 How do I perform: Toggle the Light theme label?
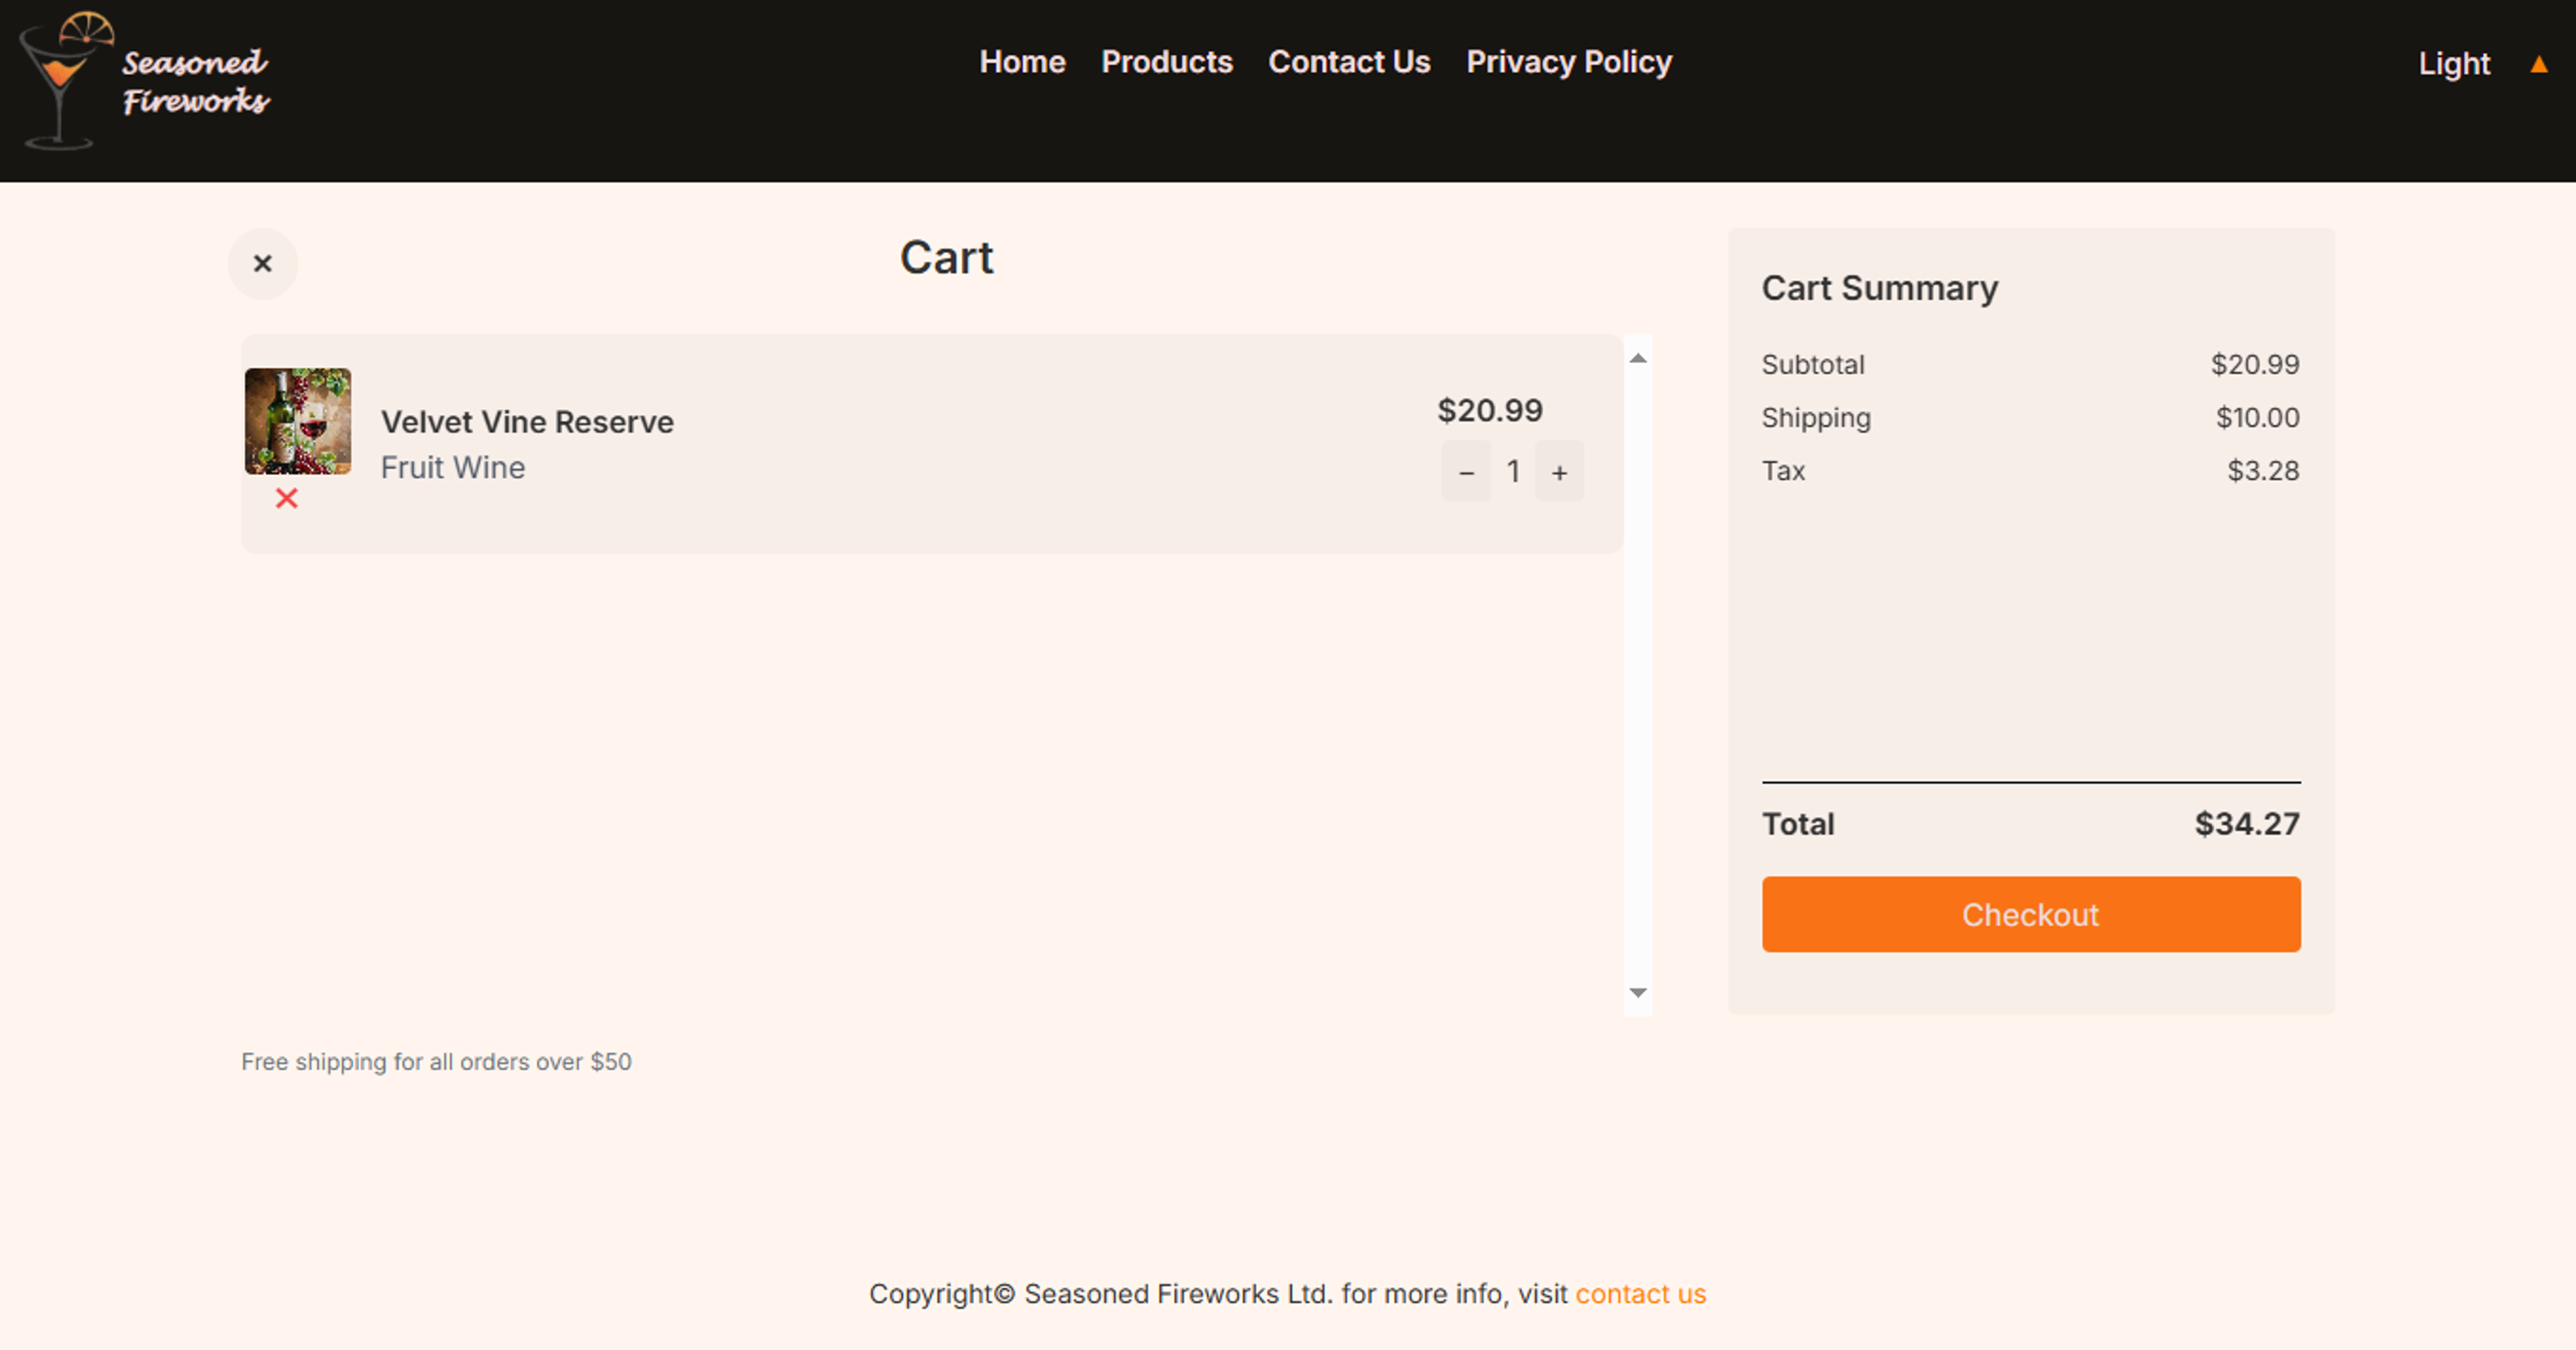[x=2454, y=64]
